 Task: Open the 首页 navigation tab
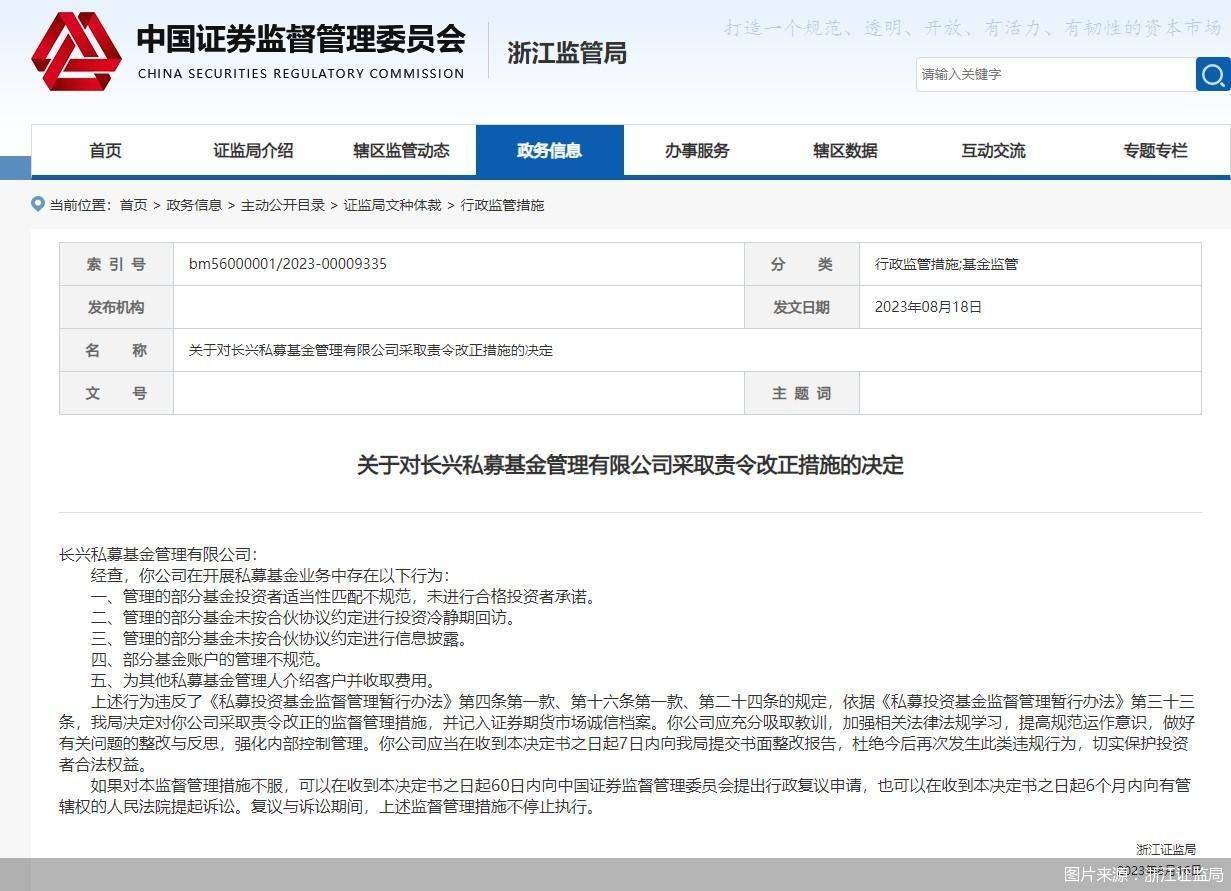[105, 151]
